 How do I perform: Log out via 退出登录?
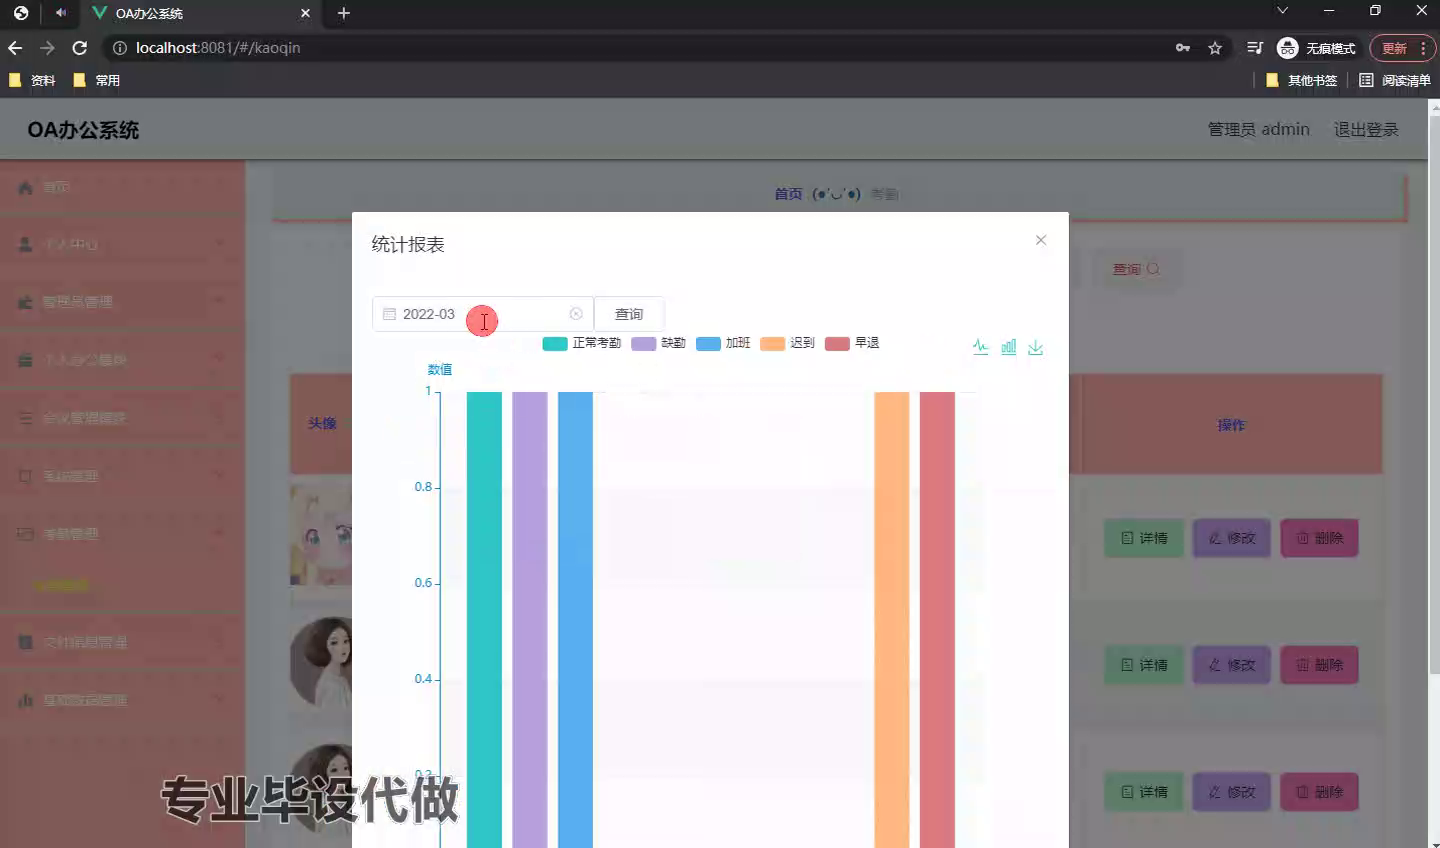pos(1366,130)
